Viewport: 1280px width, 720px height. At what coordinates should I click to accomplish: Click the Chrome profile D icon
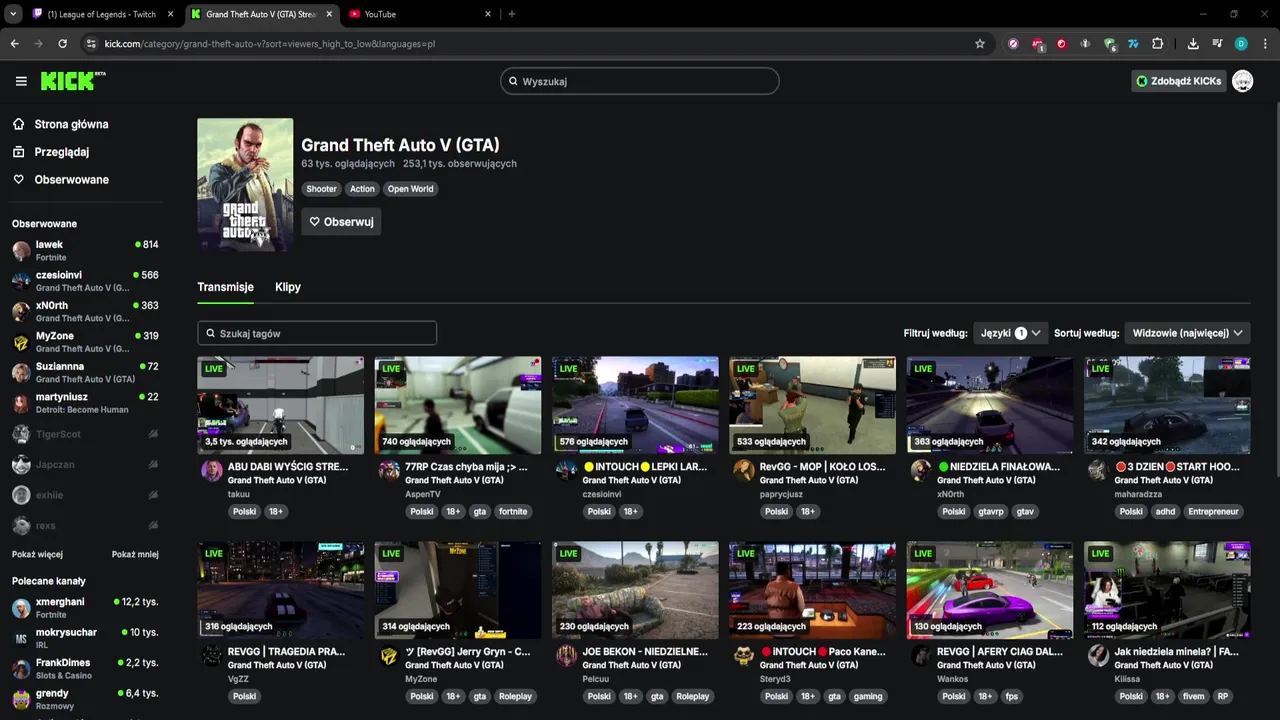click(x=1241, y=44)
